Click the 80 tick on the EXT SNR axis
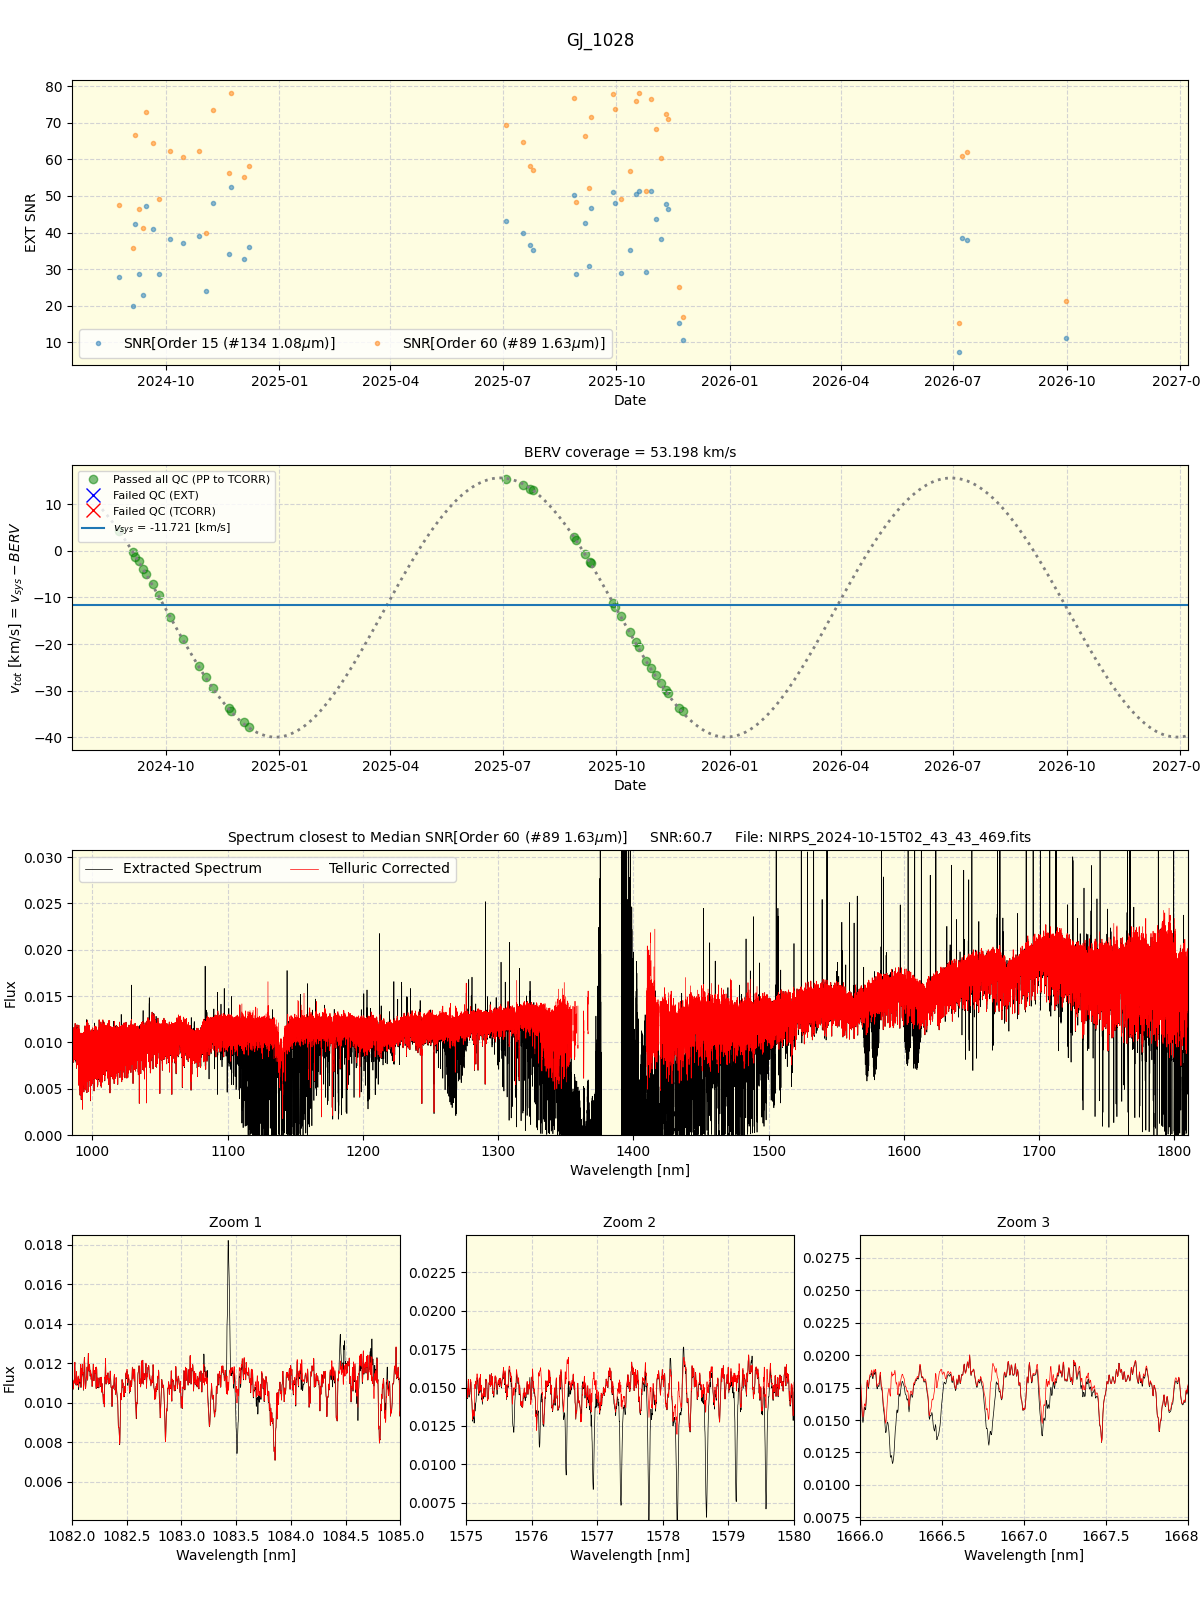This screenshot has width=1200, height=1600. point(53,87)
